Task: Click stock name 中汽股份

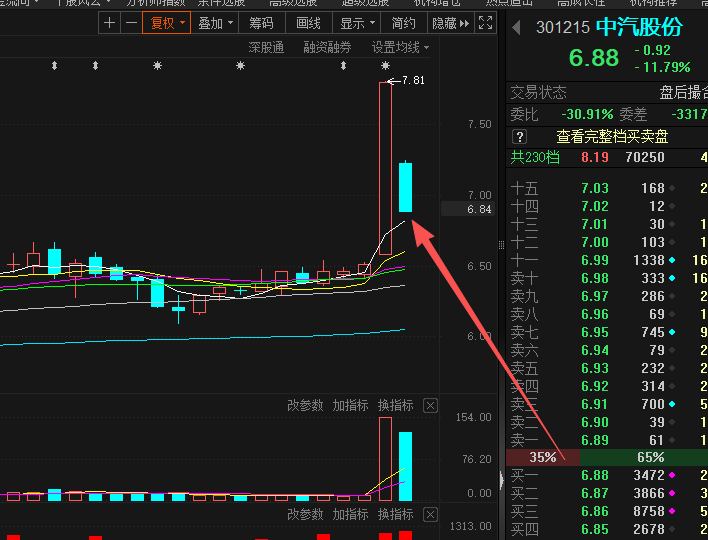Action: (639, 28)
